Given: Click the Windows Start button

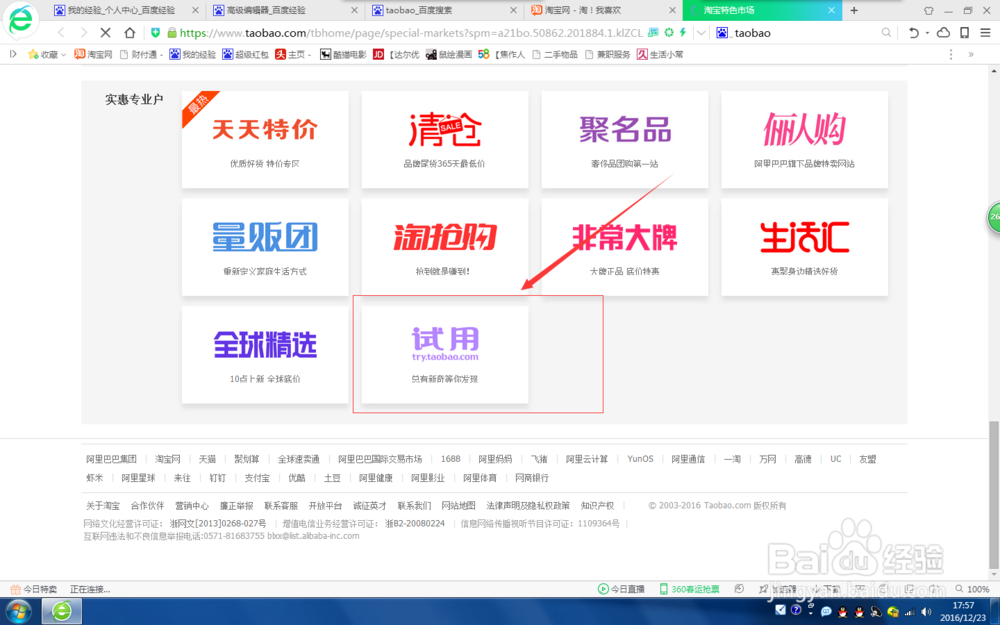Looking at the screenshot, I should 18,612.
